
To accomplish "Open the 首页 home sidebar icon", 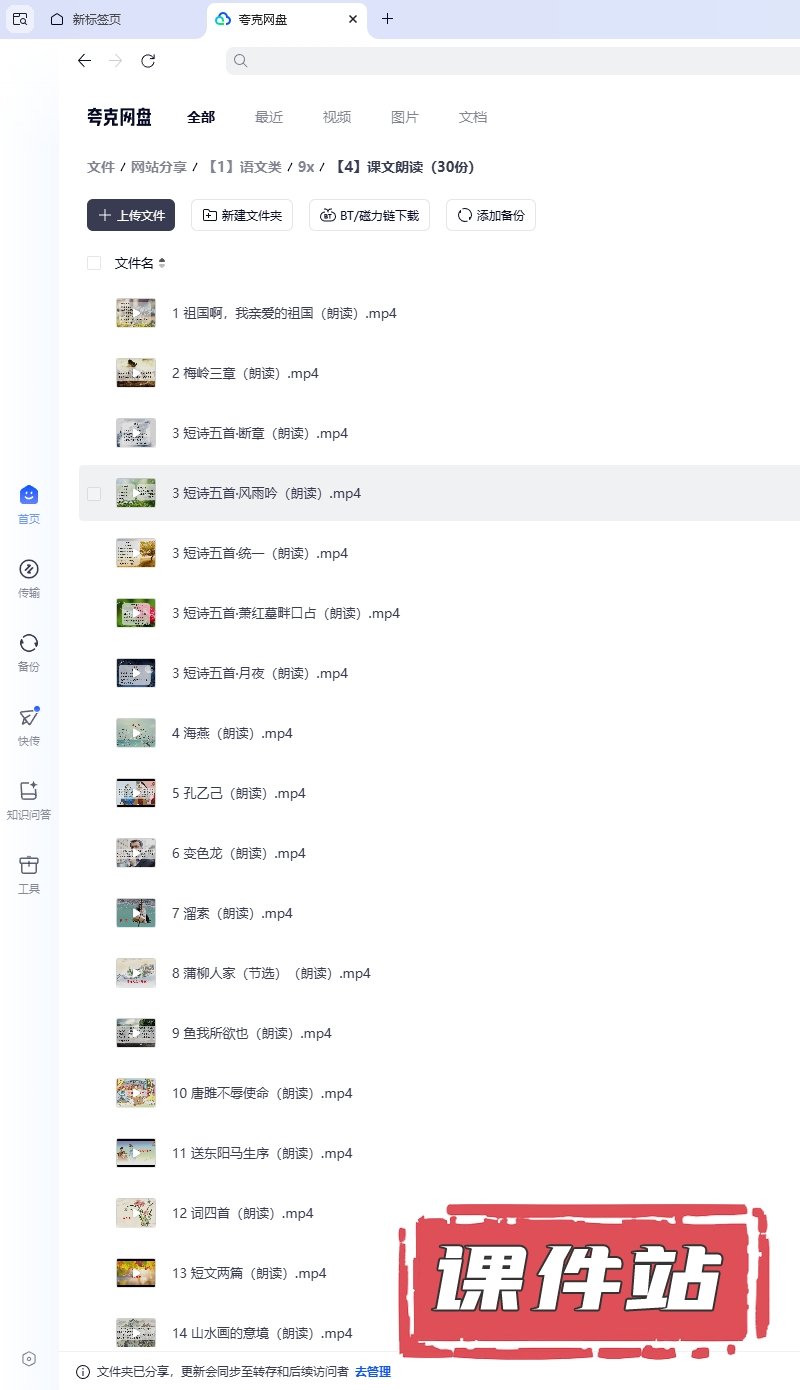I will coord(29,504).
